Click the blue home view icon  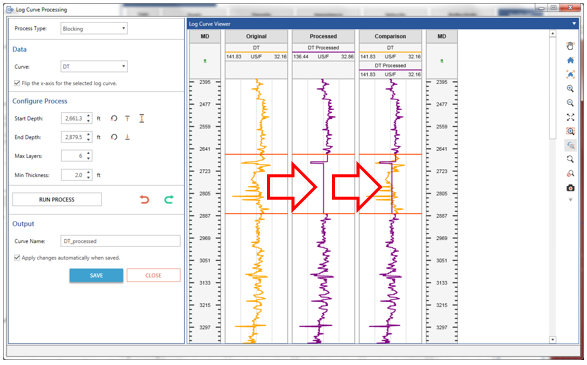click(570, 60)
